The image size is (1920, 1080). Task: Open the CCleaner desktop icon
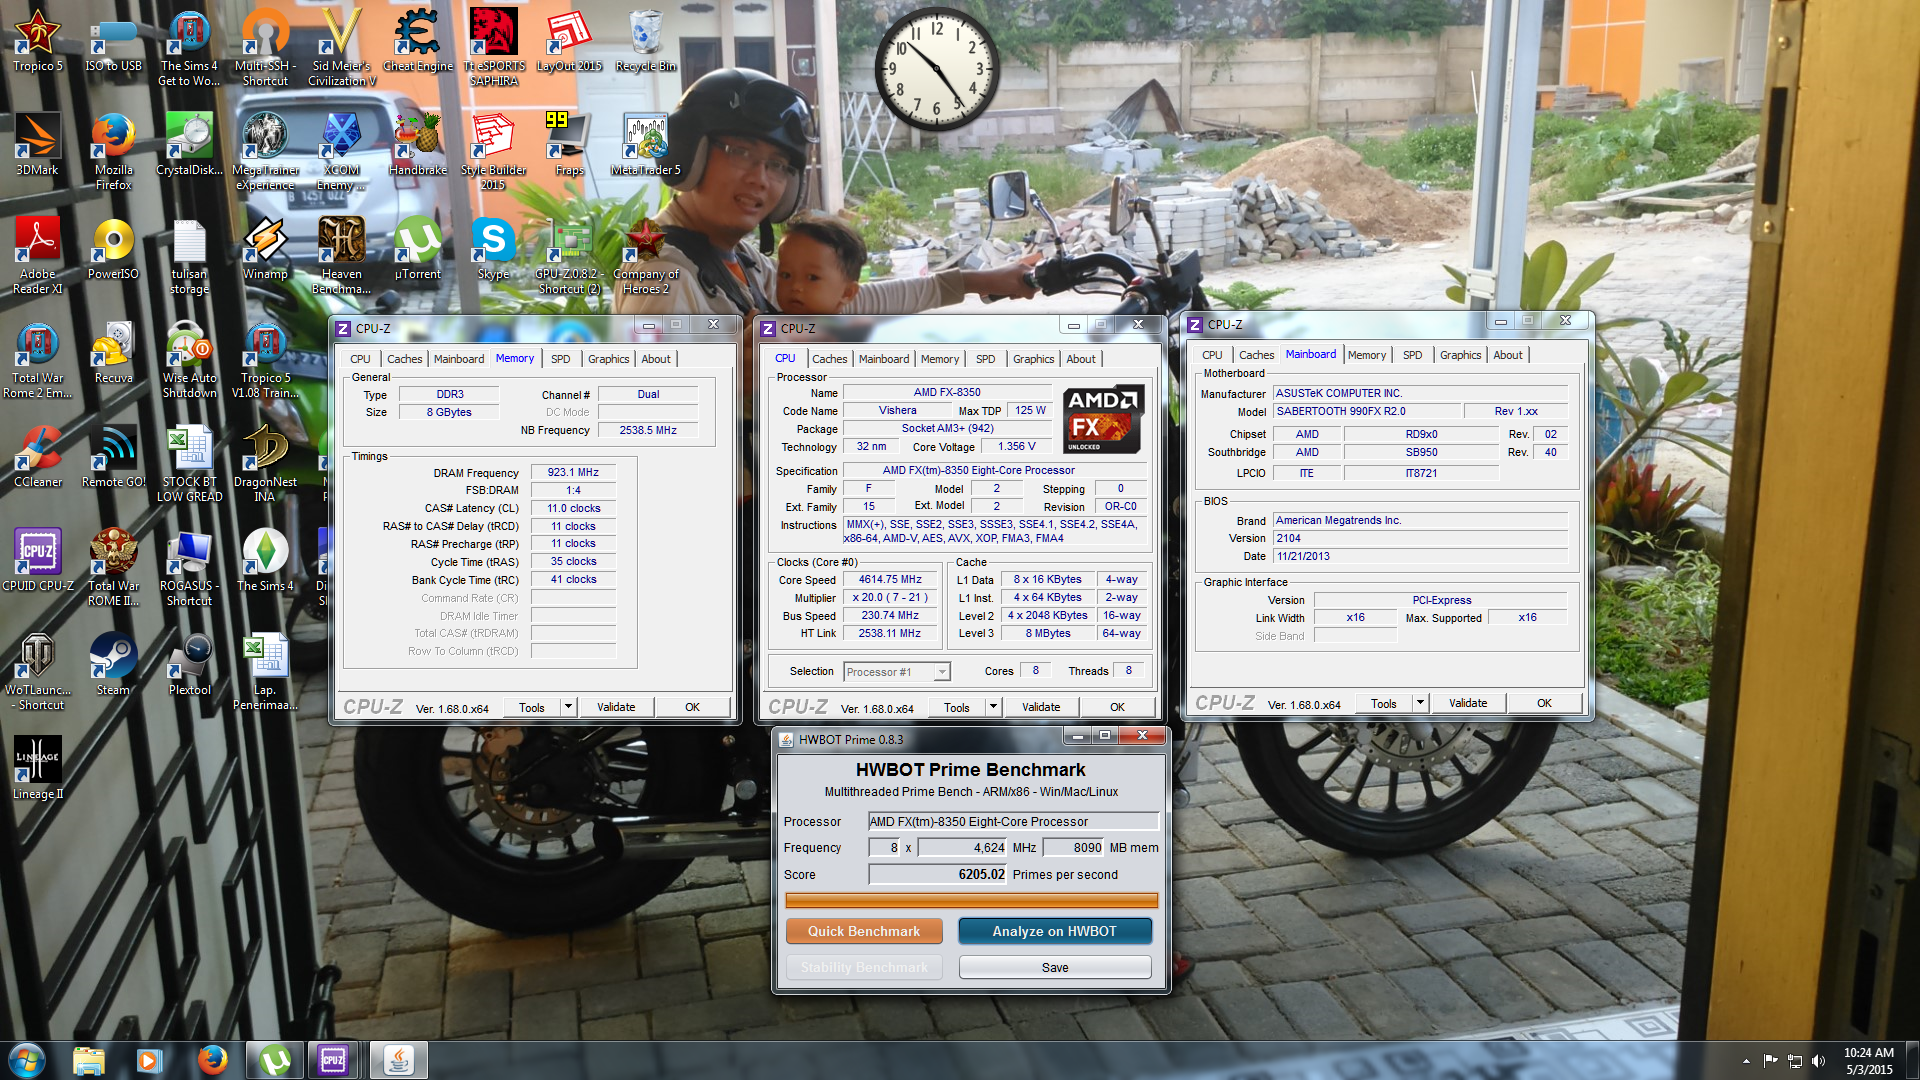[37, 458]
